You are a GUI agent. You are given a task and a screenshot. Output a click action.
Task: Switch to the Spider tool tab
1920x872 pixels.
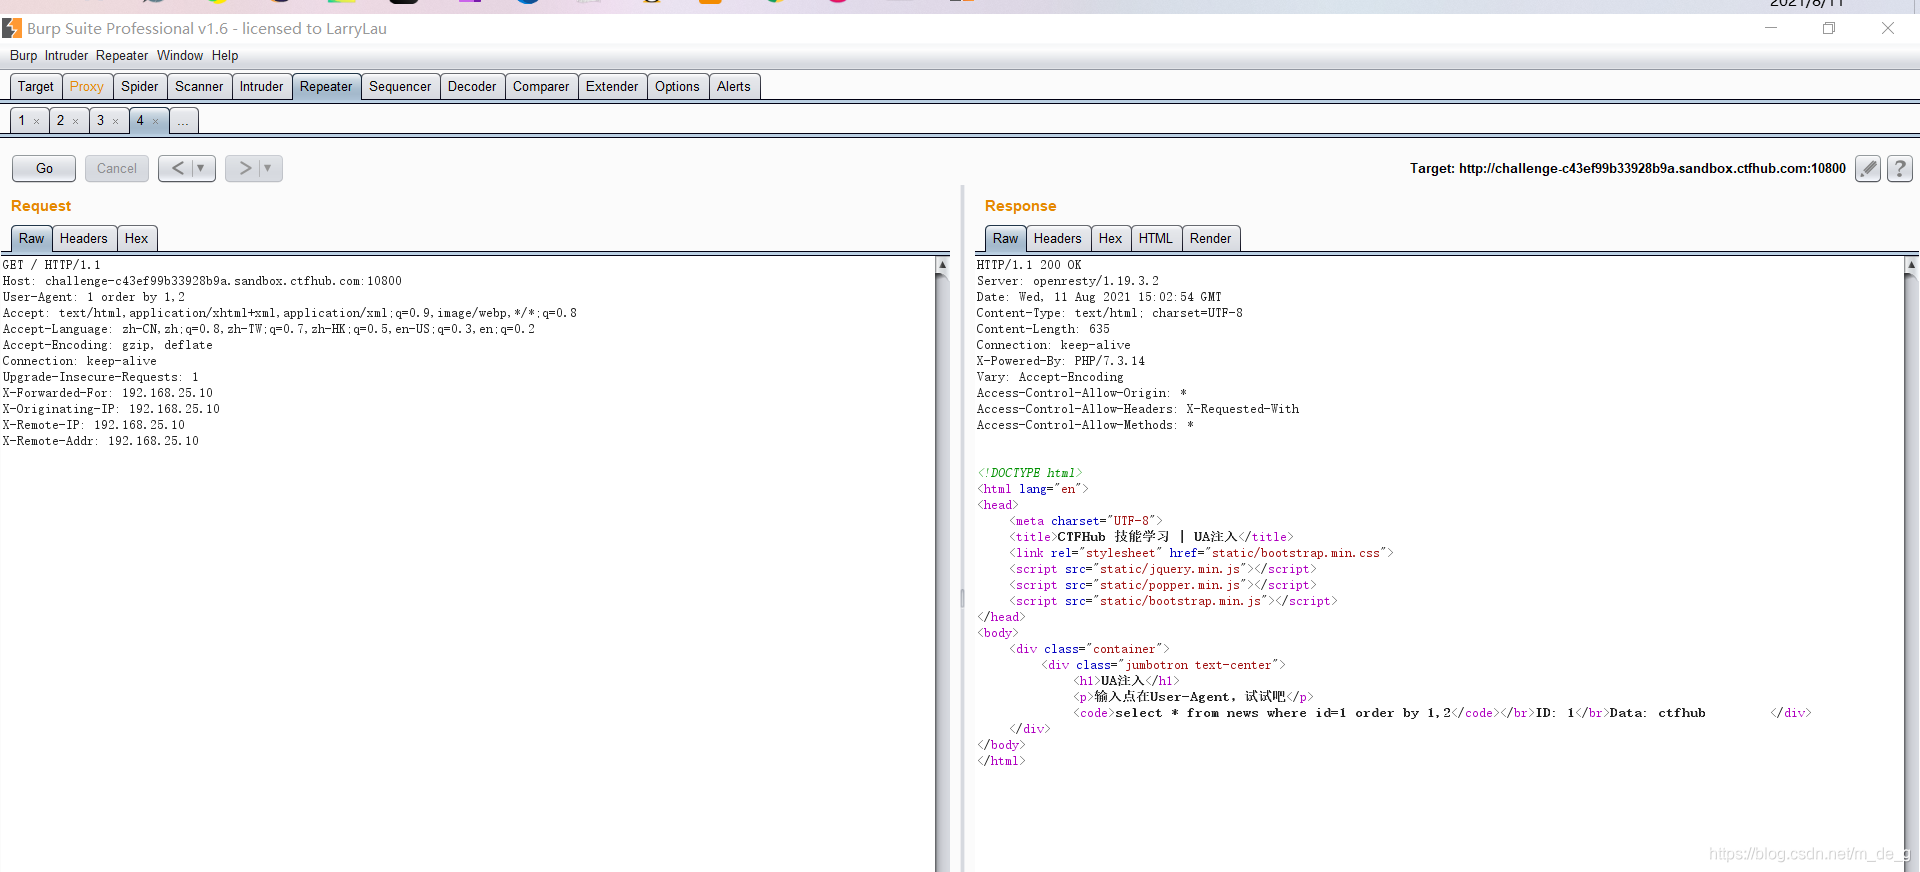tap(140, 87)
